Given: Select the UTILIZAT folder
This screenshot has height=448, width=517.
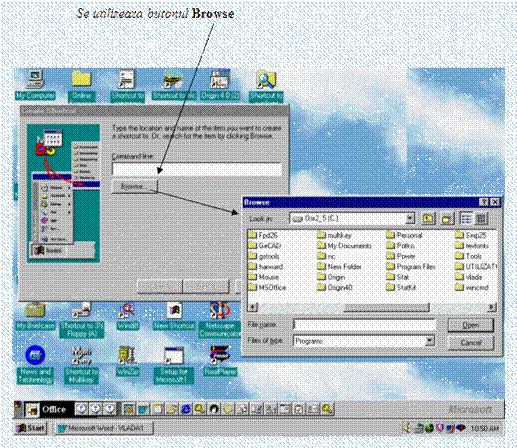Looking at the screenshot, I should 476,267.
